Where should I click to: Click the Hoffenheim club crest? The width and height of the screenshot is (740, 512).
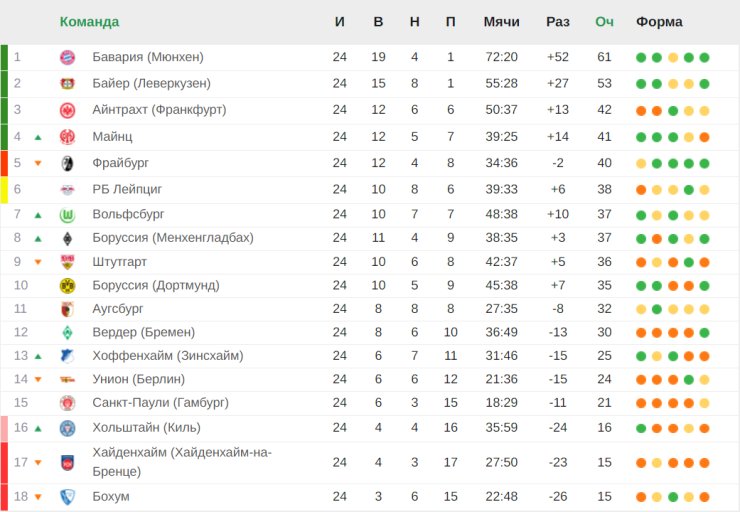pyautogui.click(x=67, y=356)
